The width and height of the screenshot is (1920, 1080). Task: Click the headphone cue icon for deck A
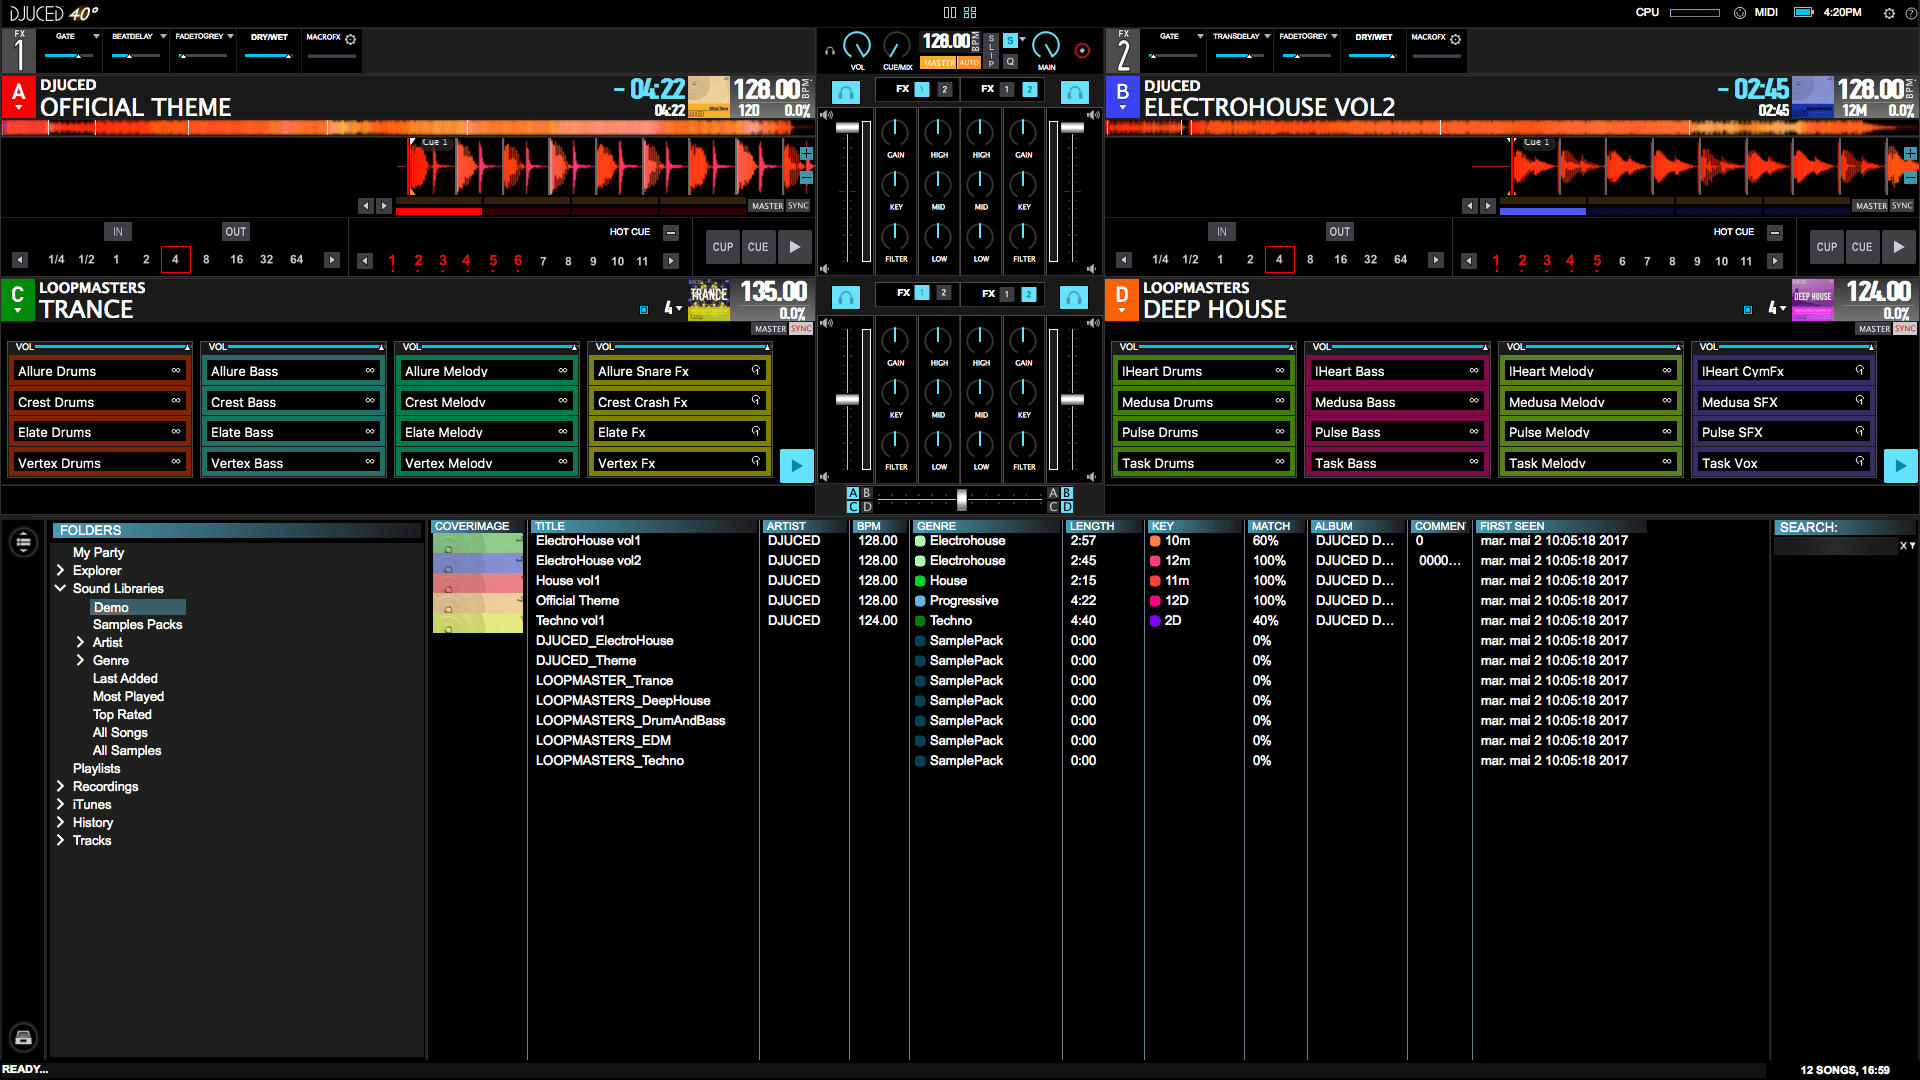[845, 90]
